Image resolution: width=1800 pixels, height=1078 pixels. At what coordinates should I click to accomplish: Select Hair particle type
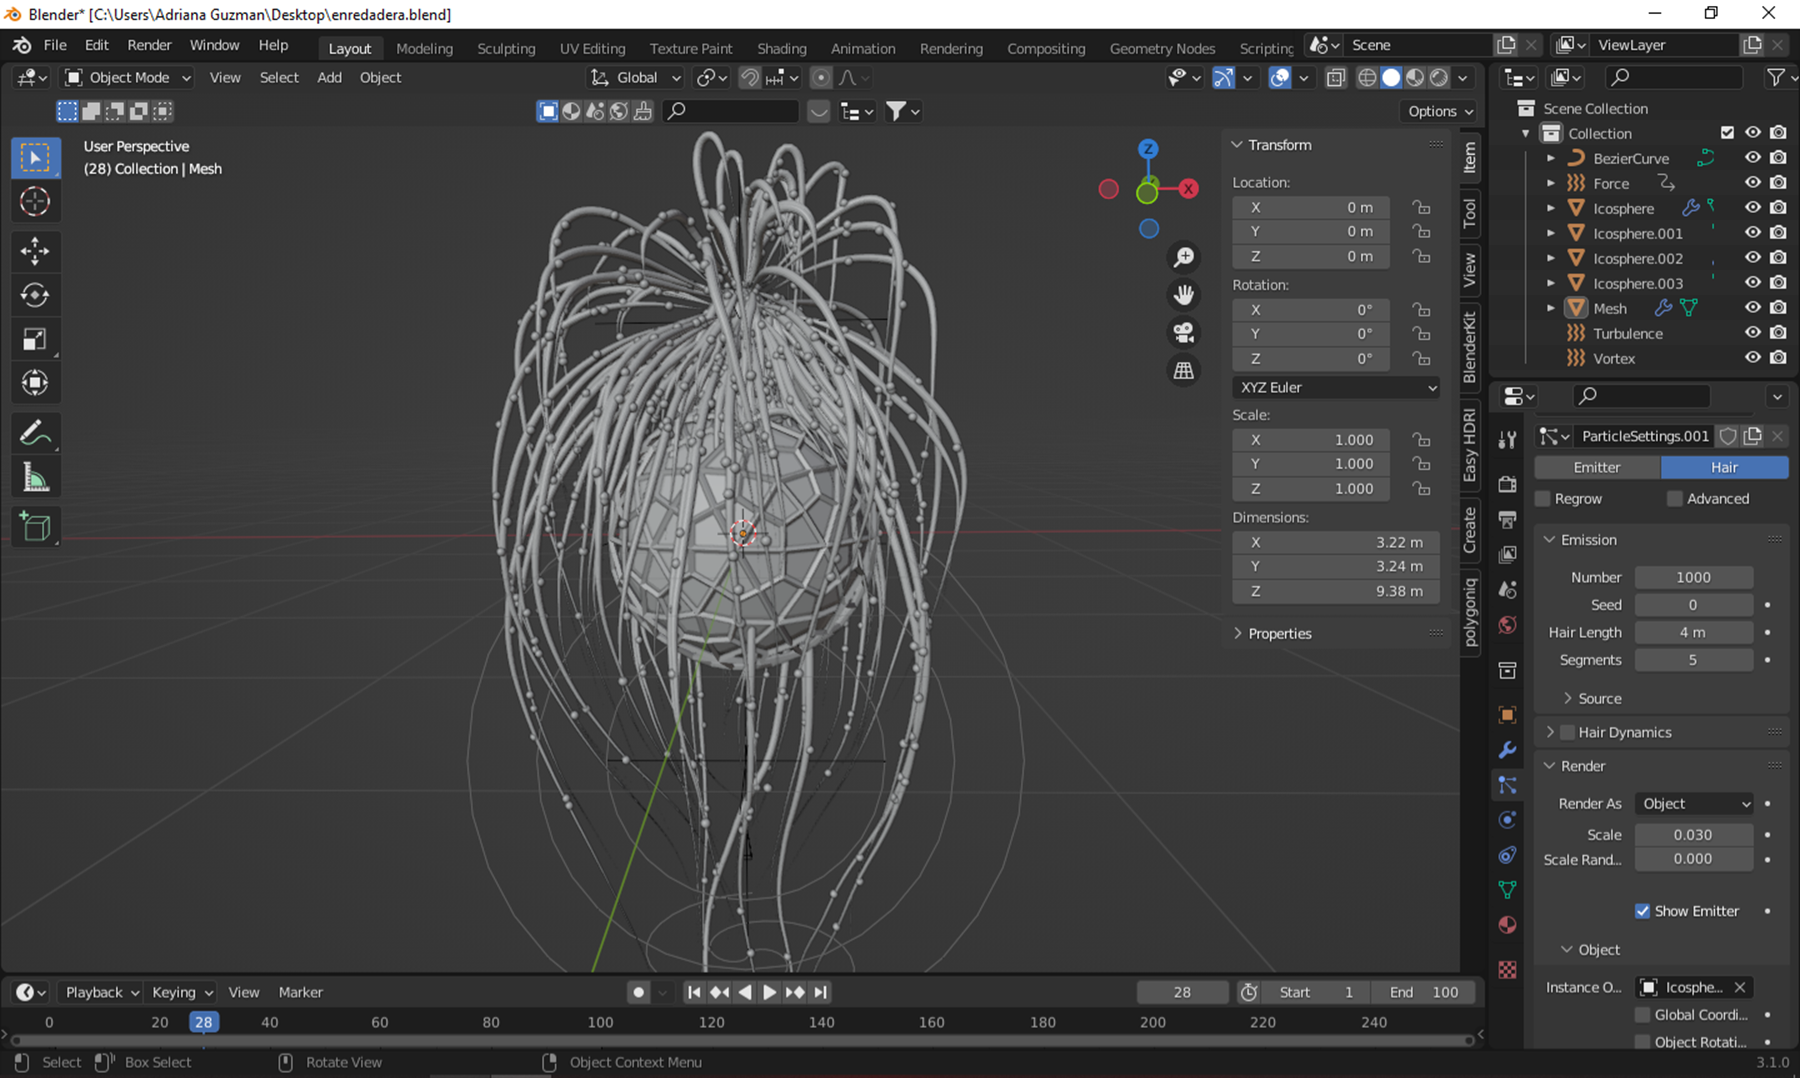[1724, 467]
